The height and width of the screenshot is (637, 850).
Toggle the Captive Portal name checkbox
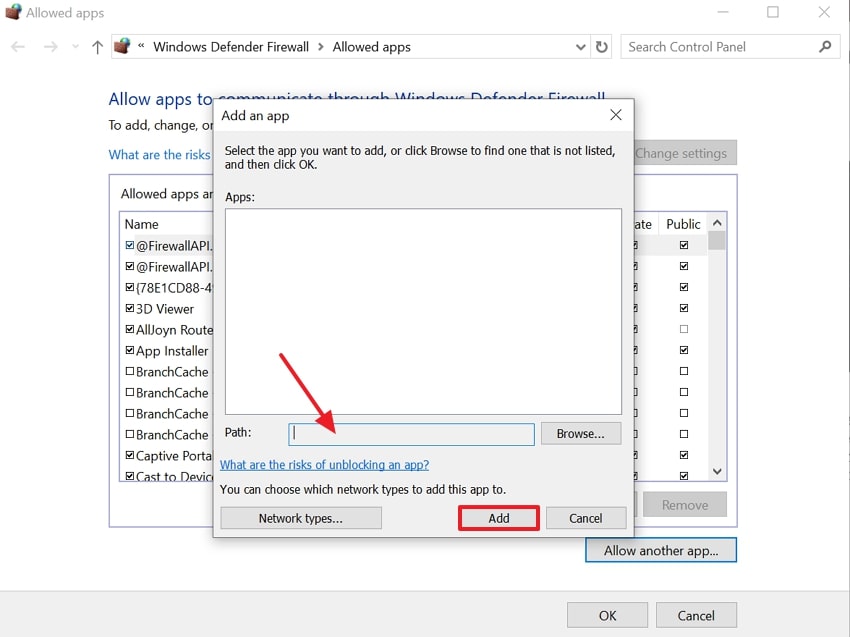[x=130, y=455]
